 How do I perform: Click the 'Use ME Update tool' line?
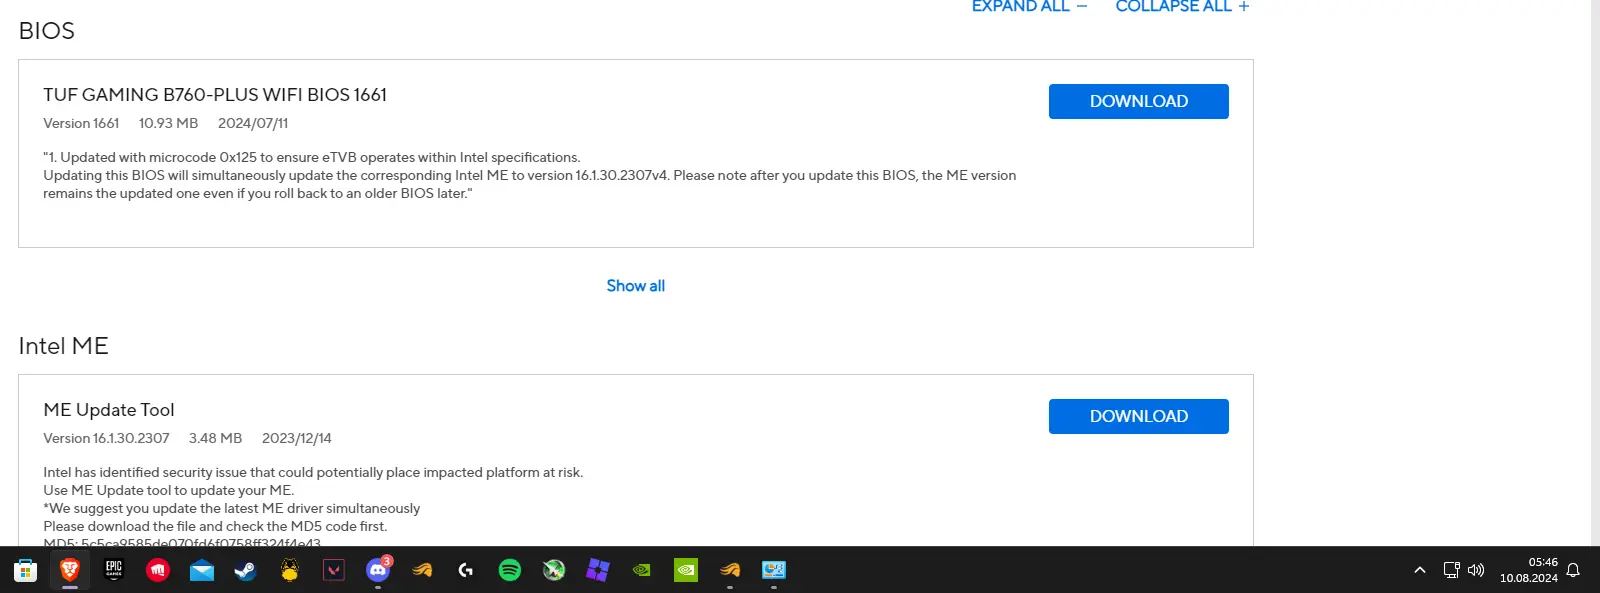(x=169, y=490)
